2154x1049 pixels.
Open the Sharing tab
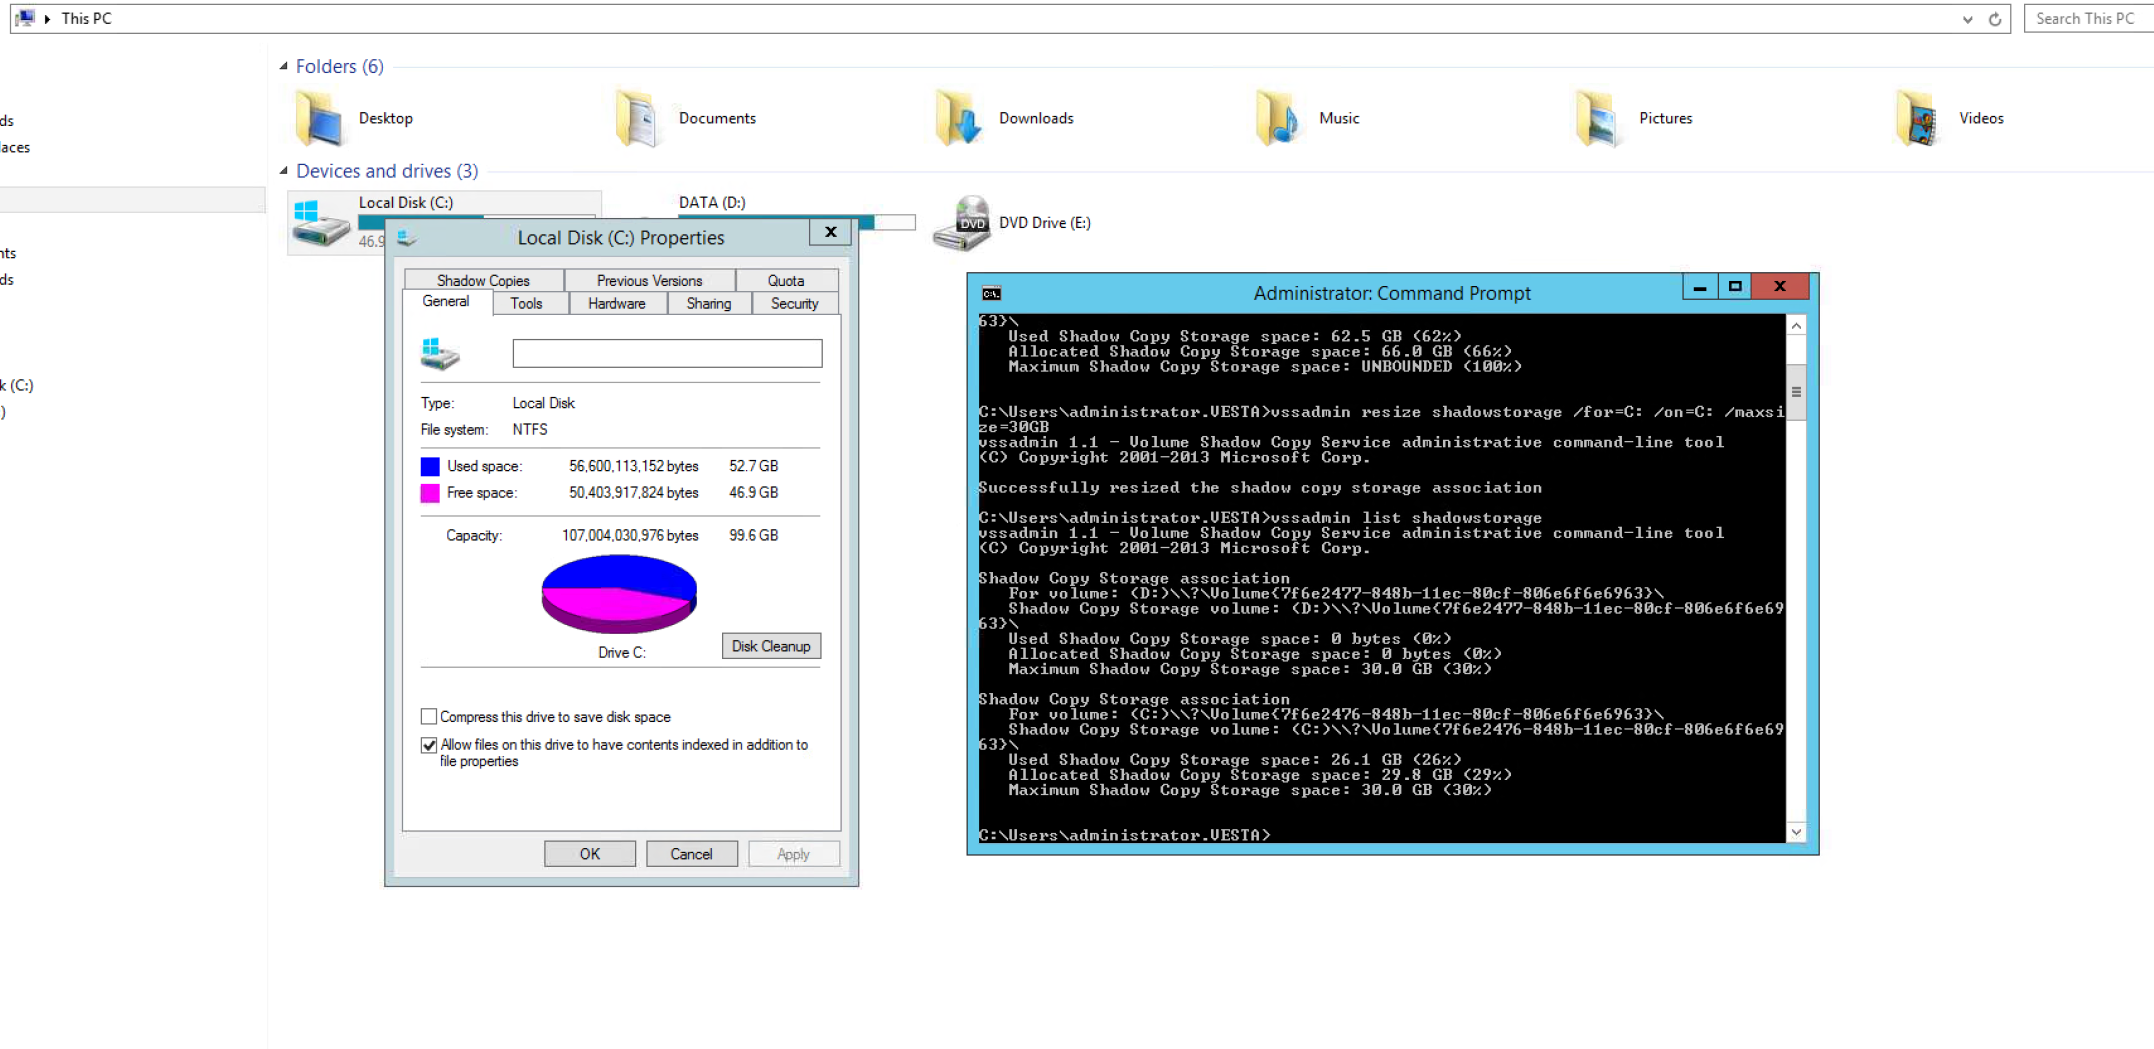click(x=709, y=304)
